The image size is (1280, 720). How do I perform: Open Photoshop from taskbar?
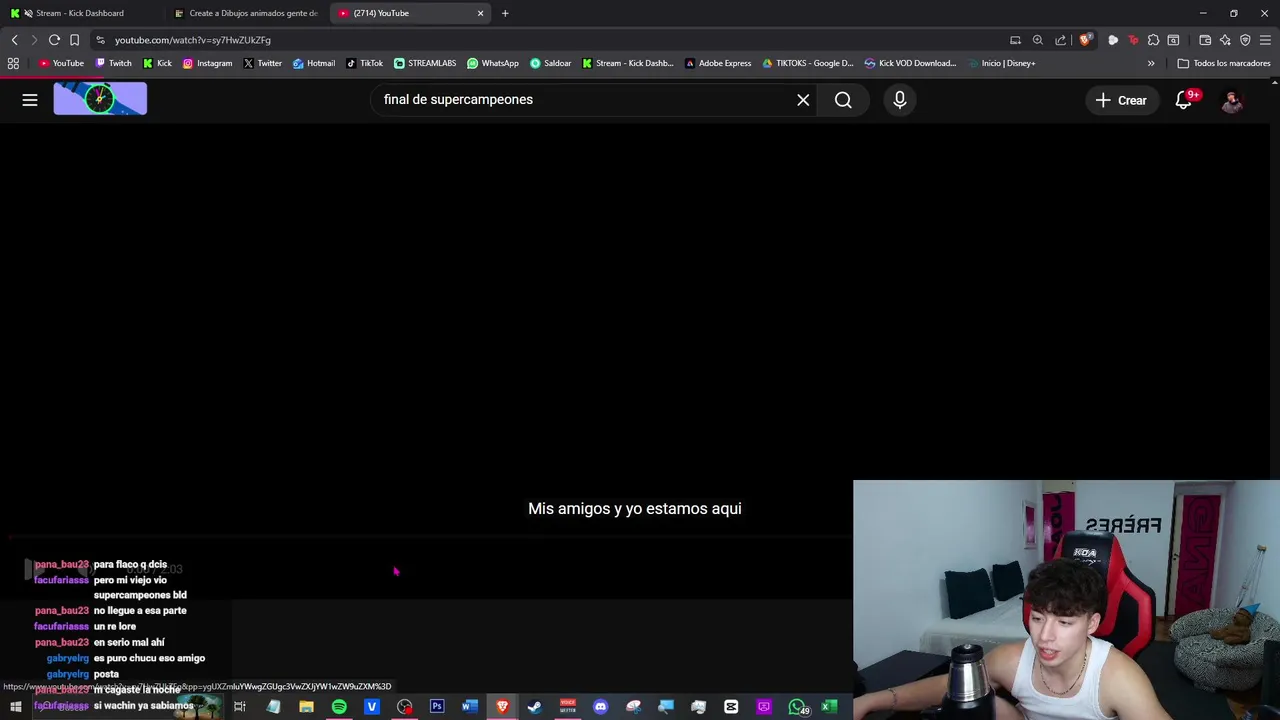point(437,707)
